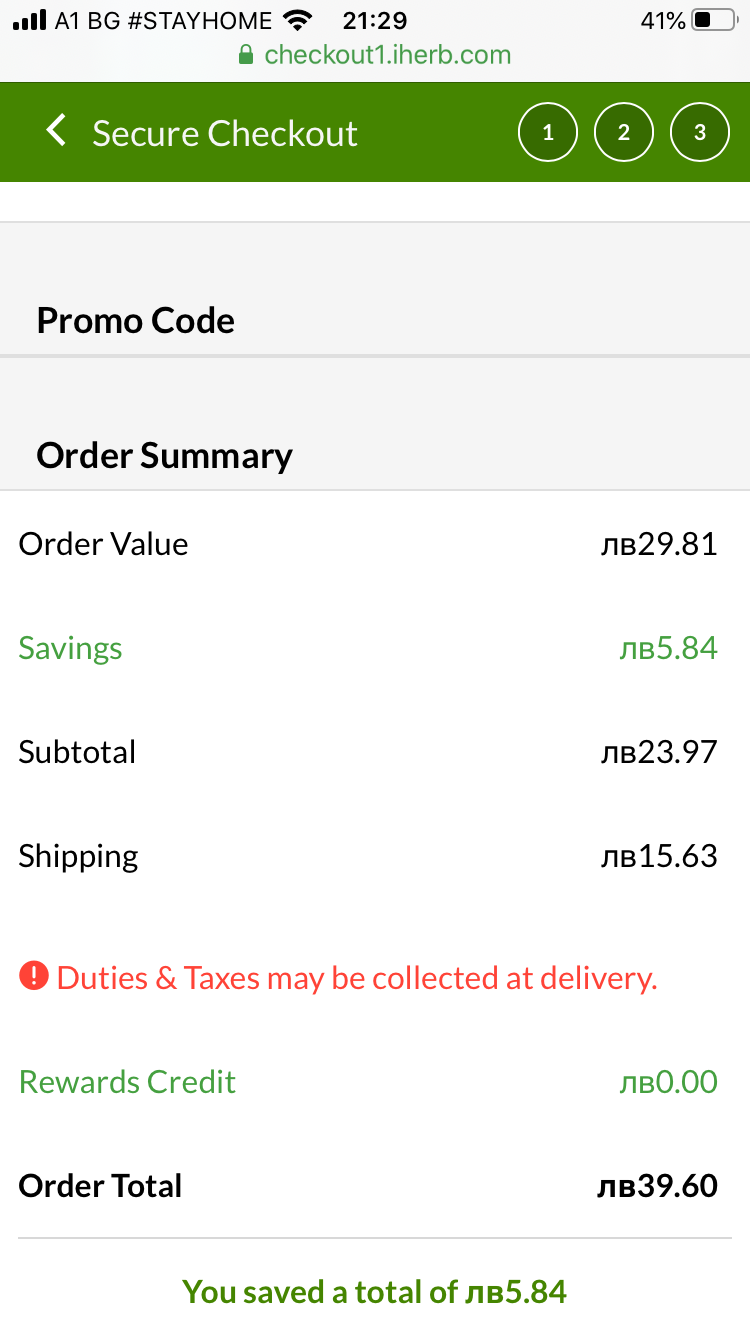
Task: Tap the green padlock in address bar
Action: tap(246, 56)
